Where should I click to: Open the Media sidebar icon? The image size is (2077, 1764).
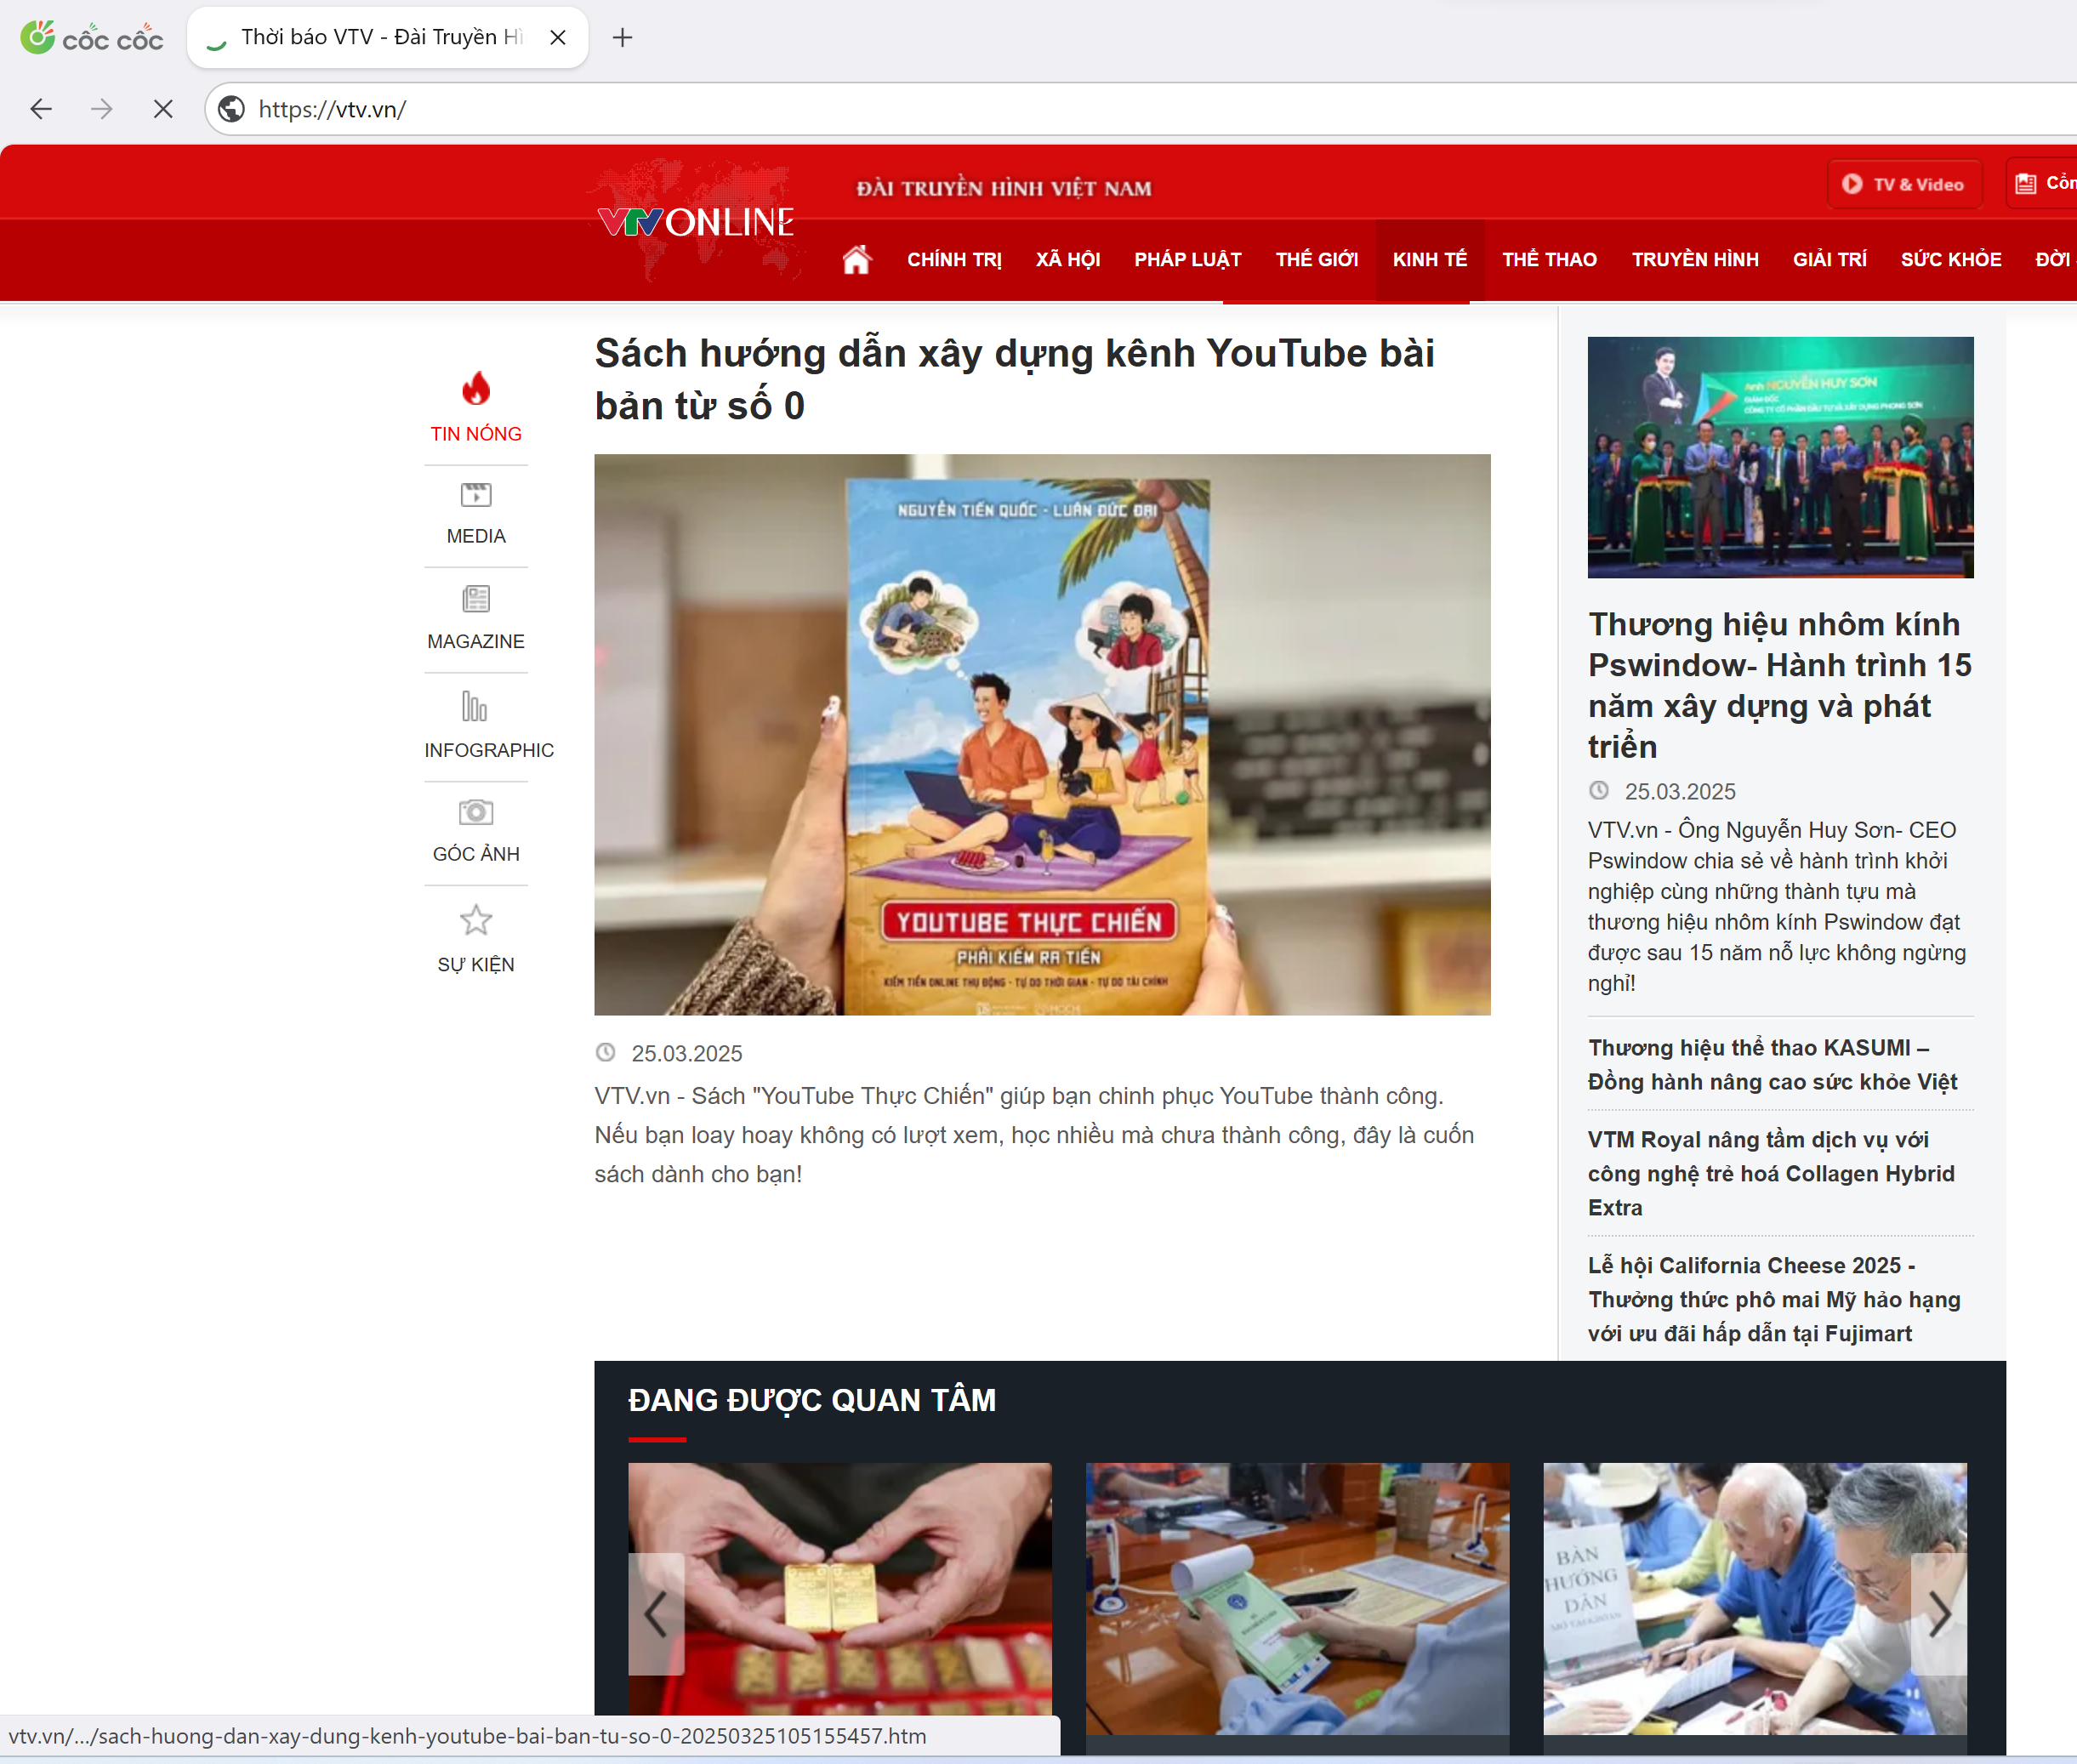[476, 496]
